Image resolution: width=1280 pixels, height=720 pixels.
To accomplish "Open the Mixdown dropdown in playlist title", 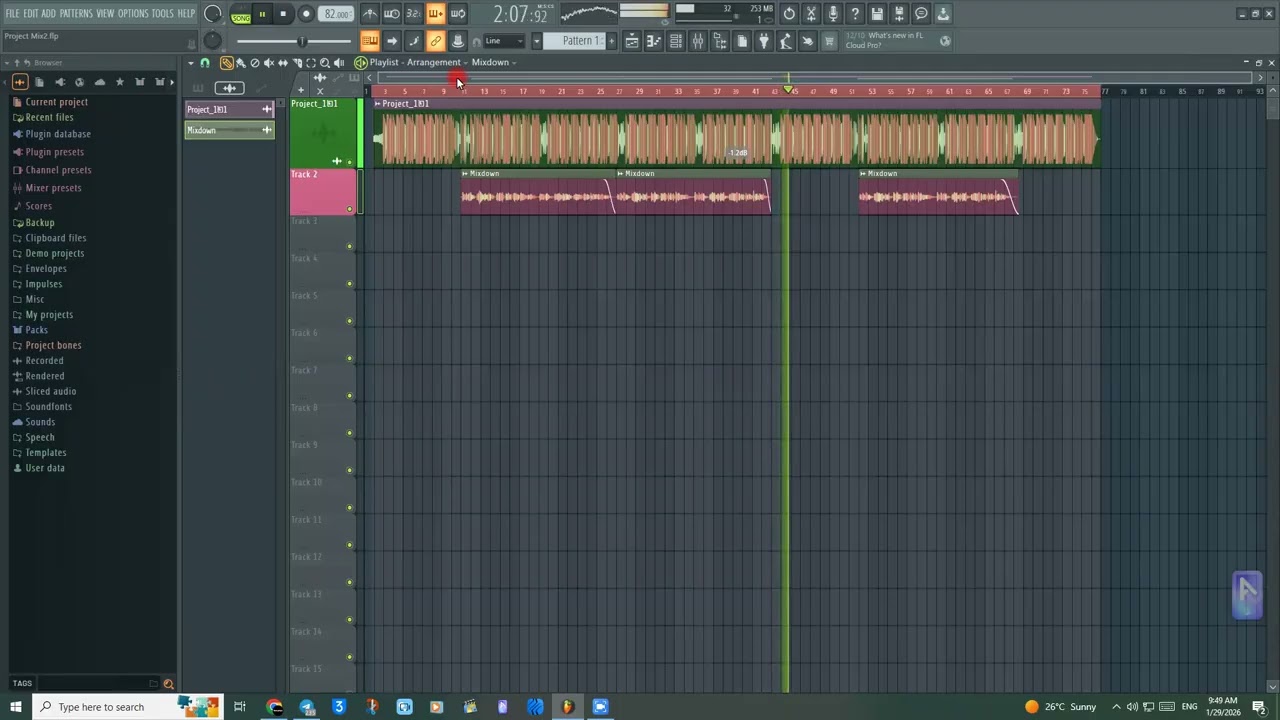I will 493,62.
